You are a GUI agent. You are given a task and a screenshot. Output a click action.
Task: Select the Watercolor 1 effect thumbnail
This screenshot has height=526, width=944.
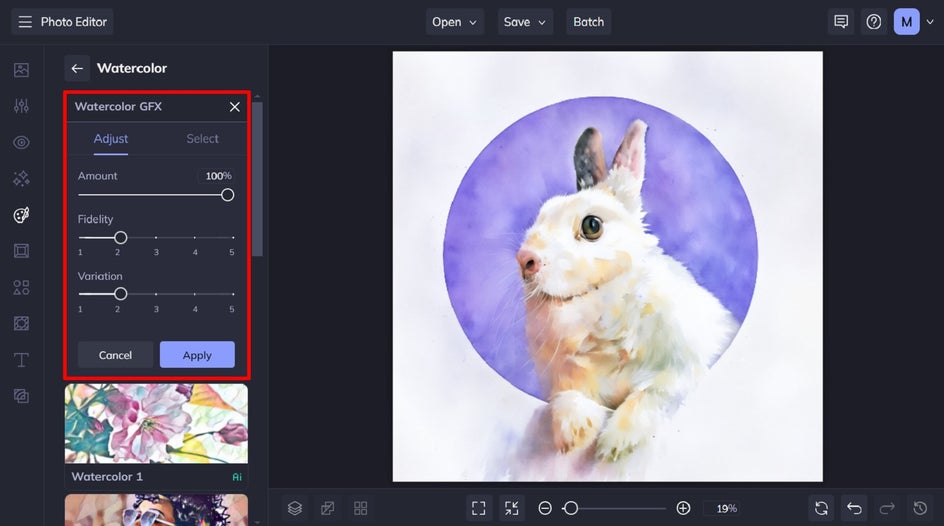(x=156, y=424)
